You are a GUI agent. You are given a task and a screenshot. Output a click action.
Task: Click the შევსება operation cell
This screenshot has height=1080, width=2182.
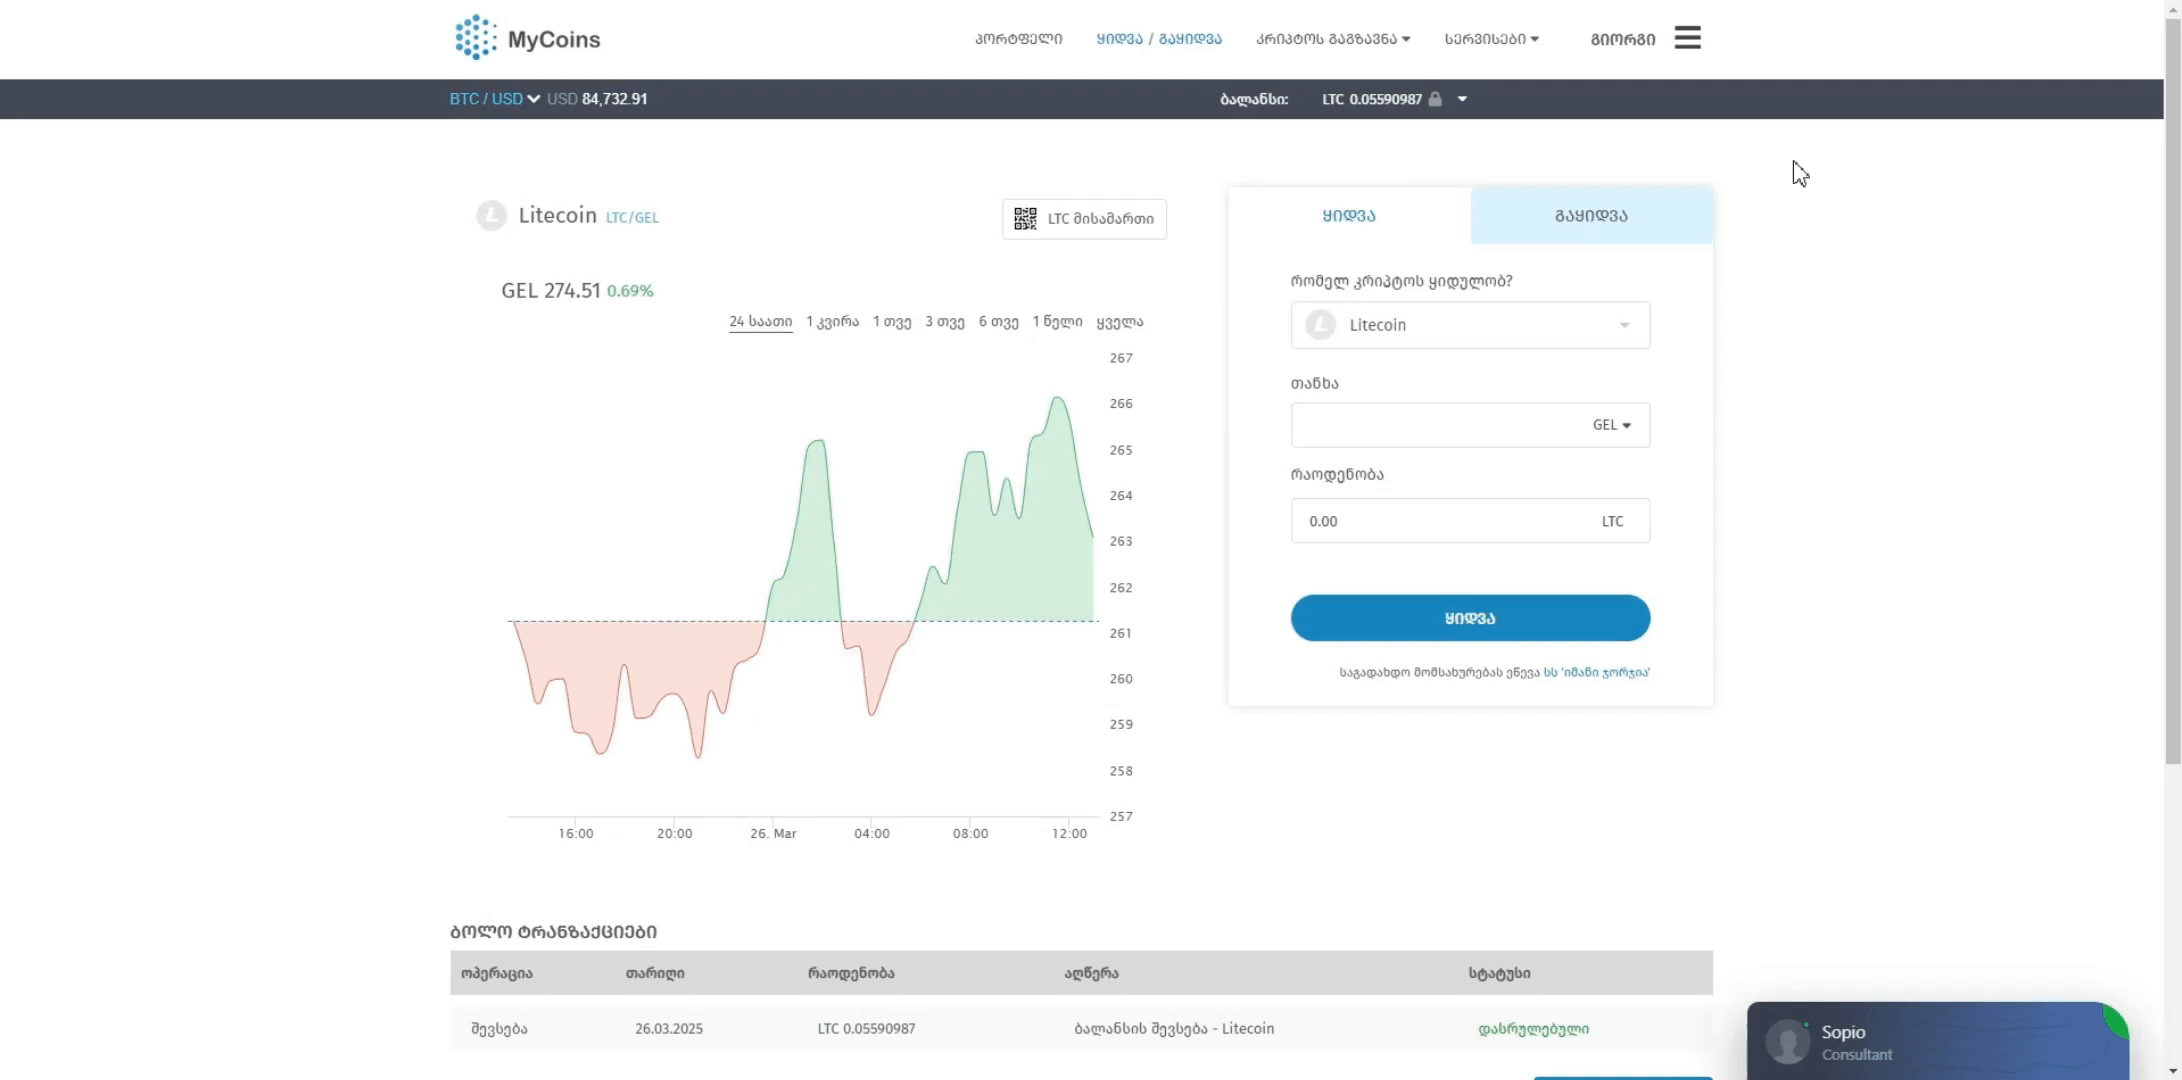pyautogui.click(x=499, y=1029)
